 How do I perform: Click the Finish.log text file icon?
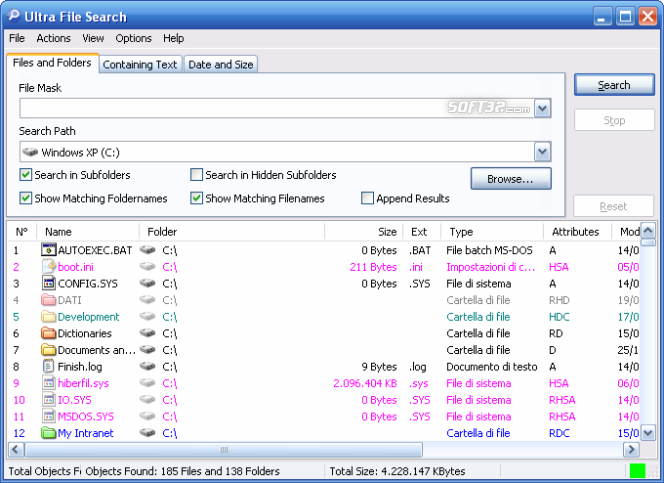(x=49, y=366)
